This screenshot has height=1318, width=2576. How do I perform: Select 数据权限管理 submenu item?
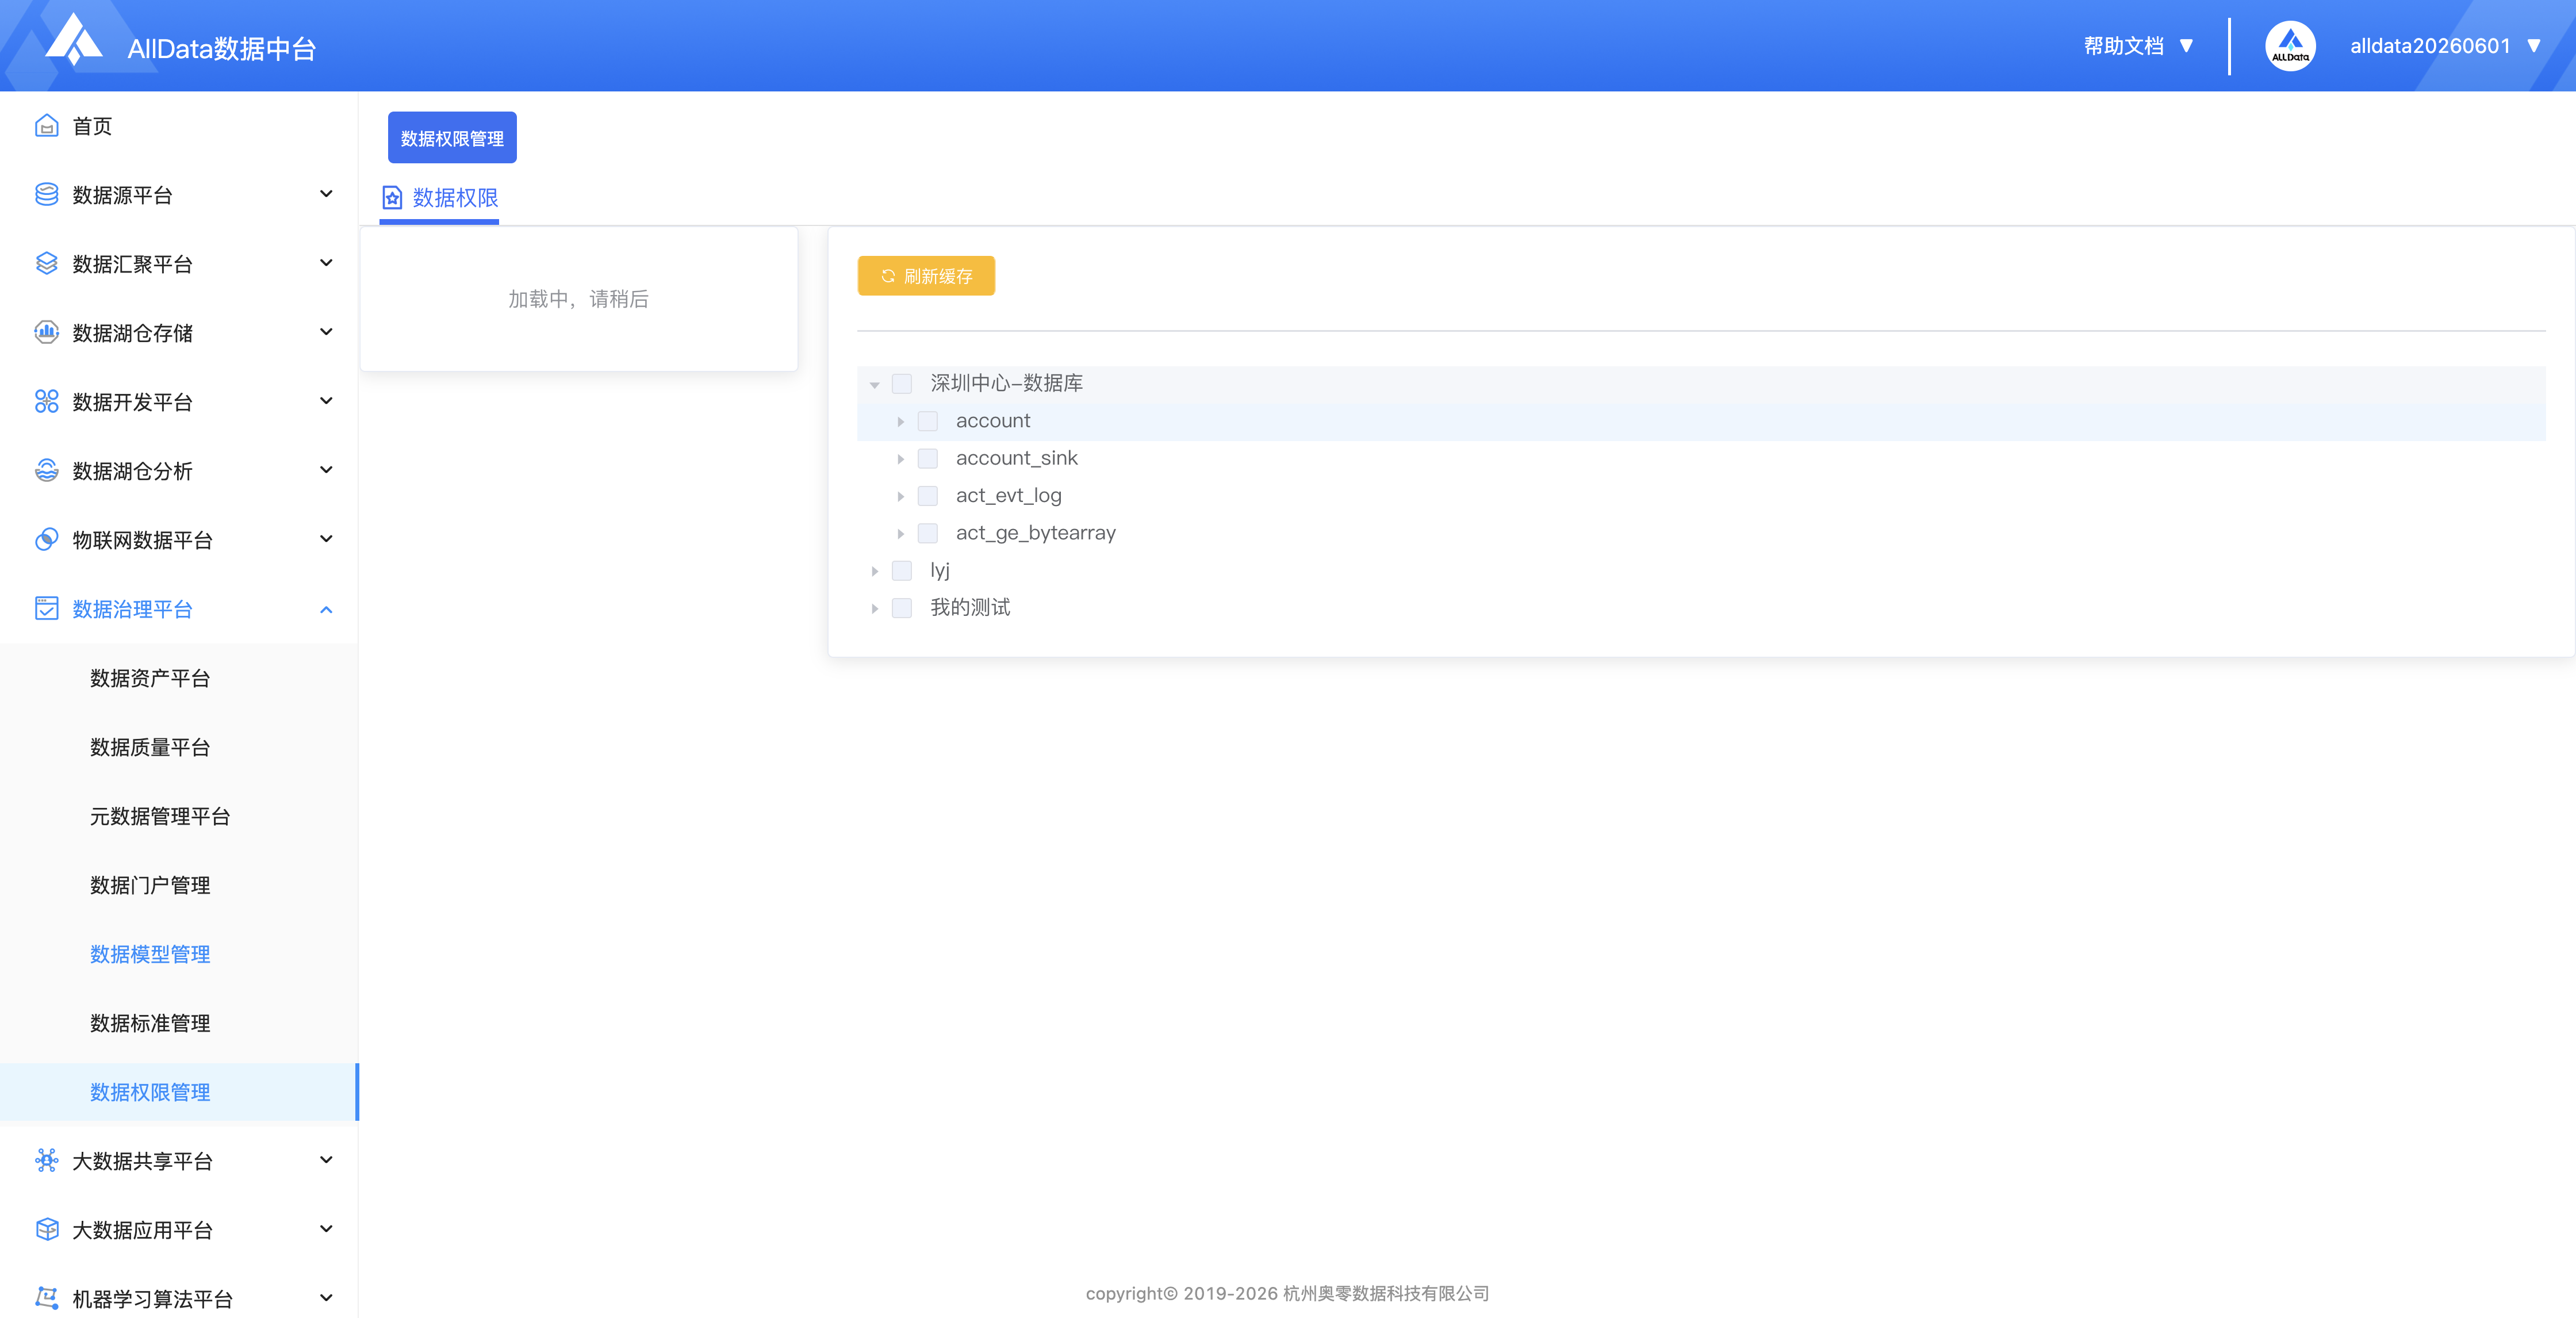coord(179,1092)
